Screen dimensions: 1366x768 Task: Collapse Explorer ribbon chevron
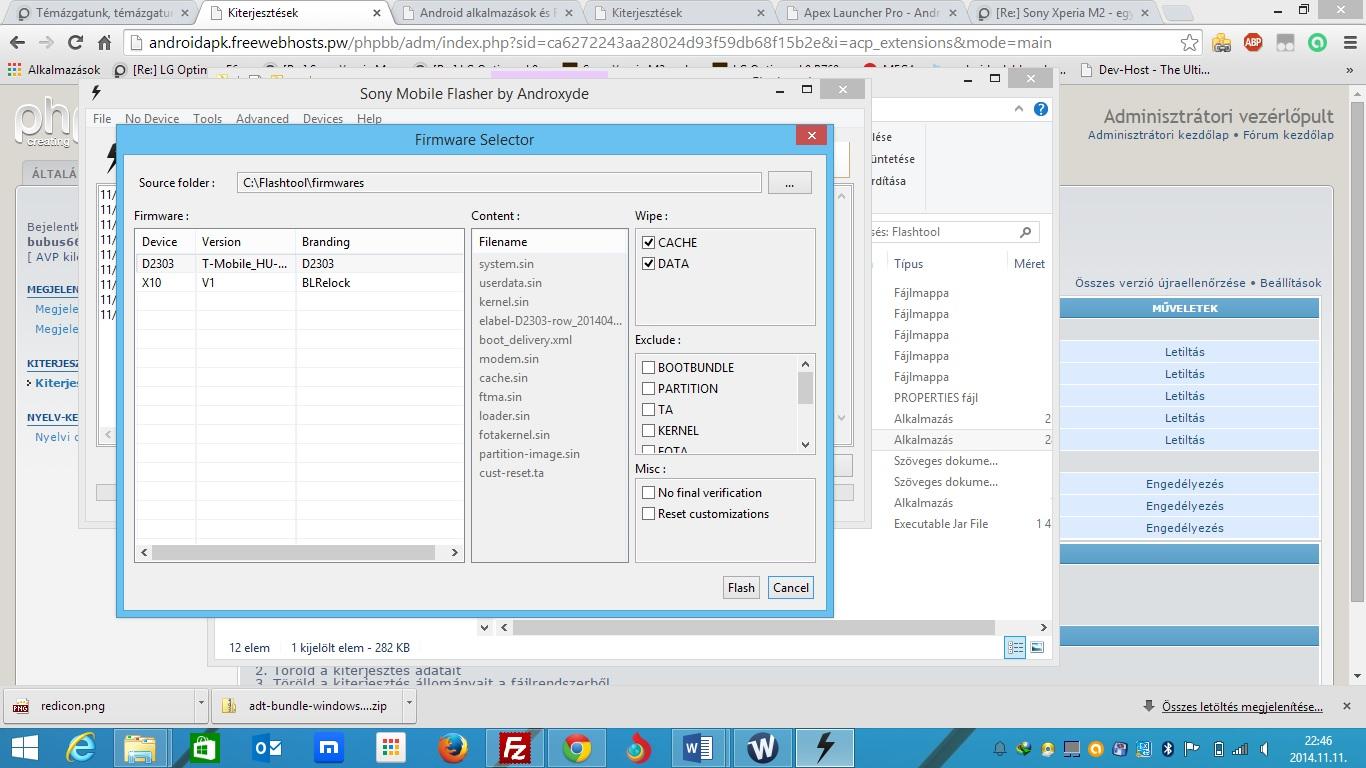(x=1019, y=109)
